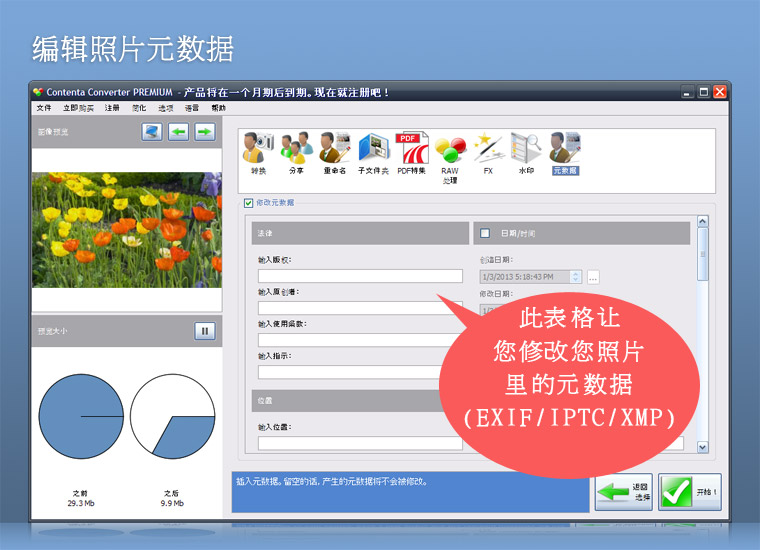Image resolution: width=760 pixels, height=550 pixels.
Task: Click the 输入原创者 creator input field
Action: (360, 308)
